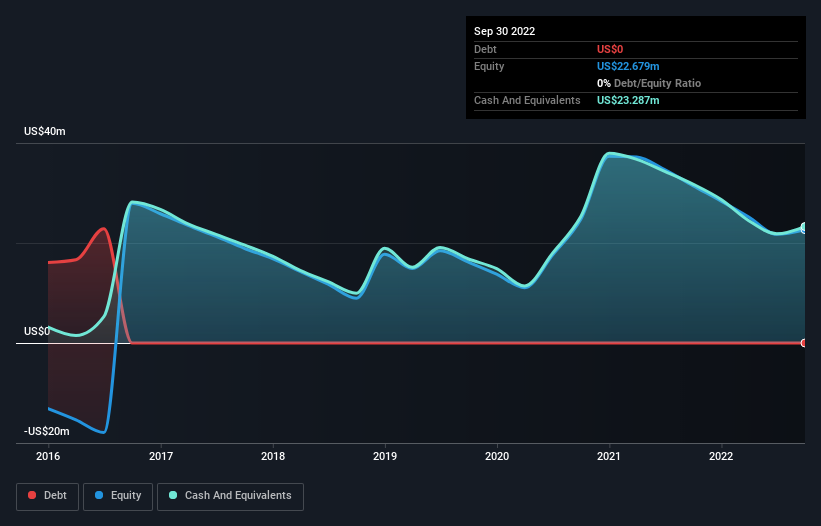The image size is (821, 526).
Task: Click the tooltip Cash And Equivalents label
Action: tap(527, 100)
